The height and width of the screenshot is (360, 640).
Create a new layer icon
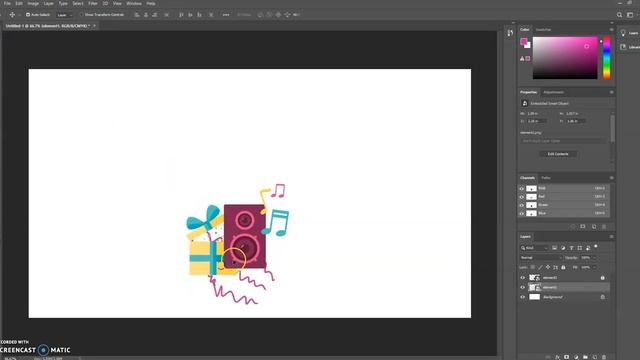point(595,357)
